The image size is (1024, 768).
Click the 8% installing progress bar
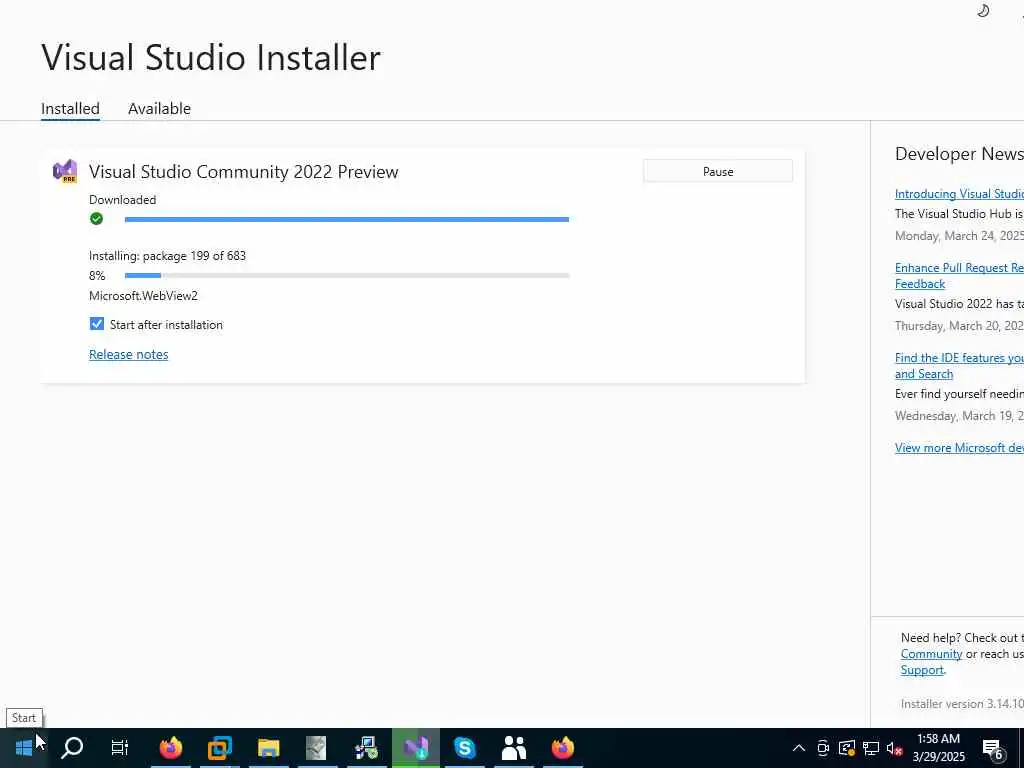tap(347, 276)
